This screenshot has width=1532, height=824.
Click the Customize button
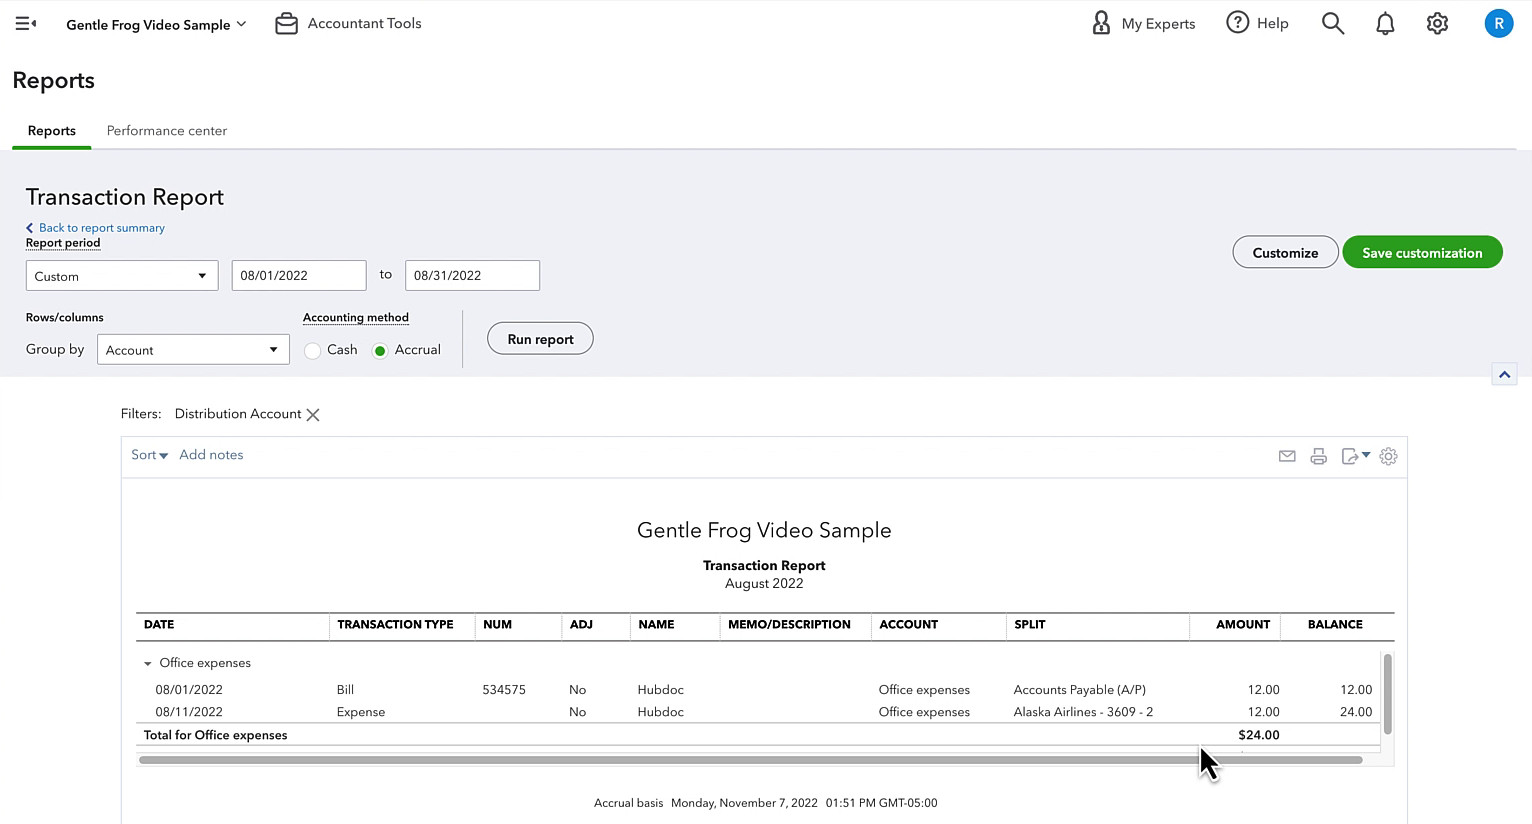[x=1285, y=252]
